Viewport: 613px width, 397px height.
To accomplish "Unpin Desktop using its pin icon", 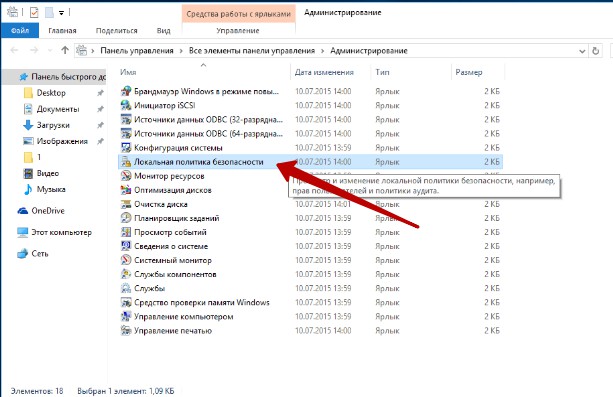I will click(x=100, y=93).
